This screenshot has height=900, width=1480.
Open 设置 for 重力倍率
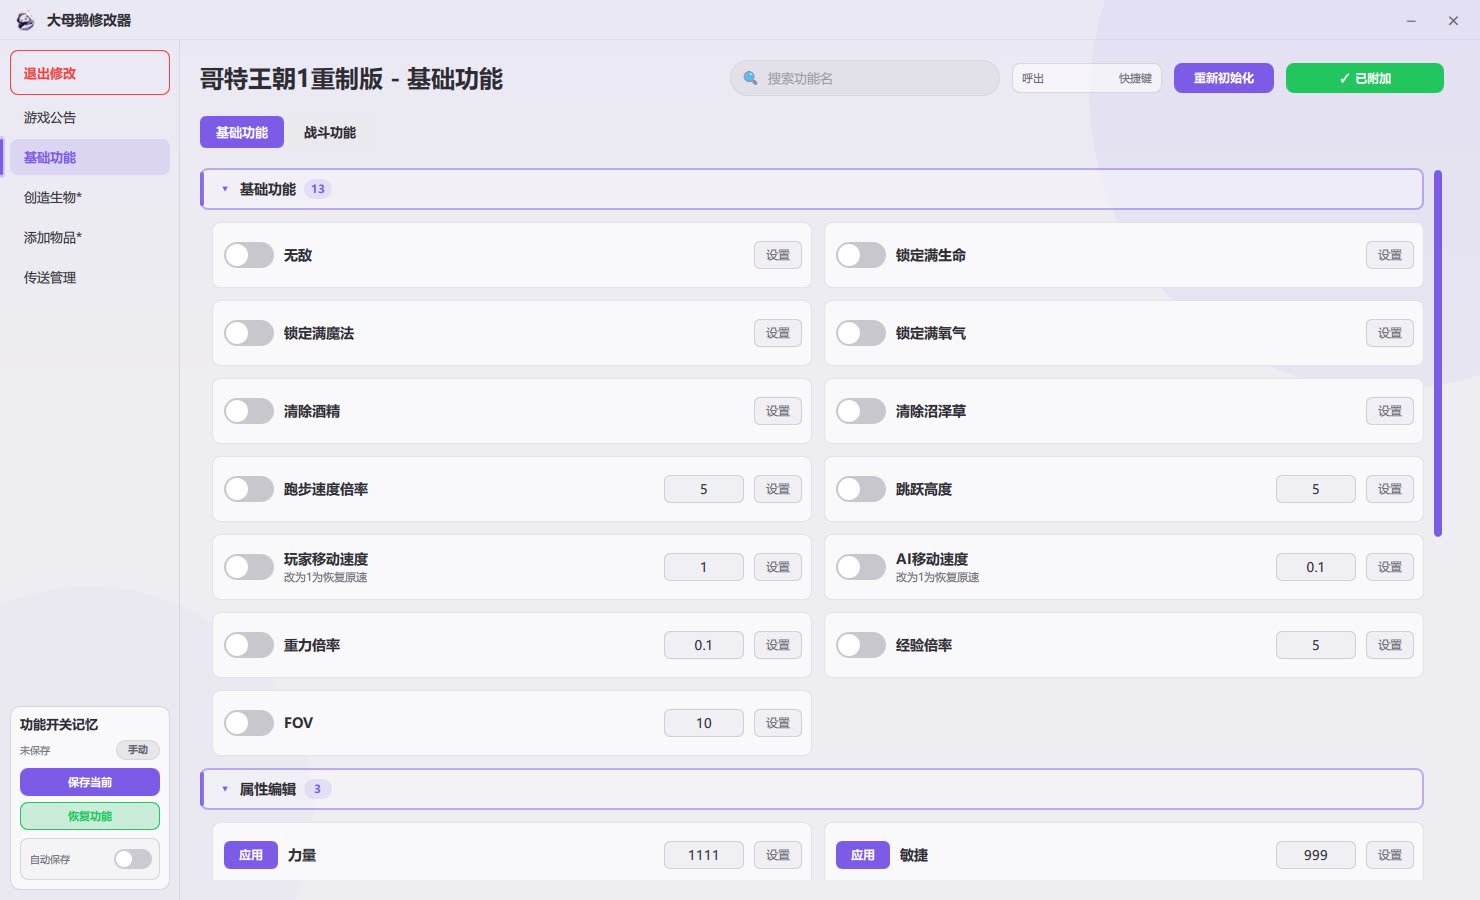click(778, 645)
